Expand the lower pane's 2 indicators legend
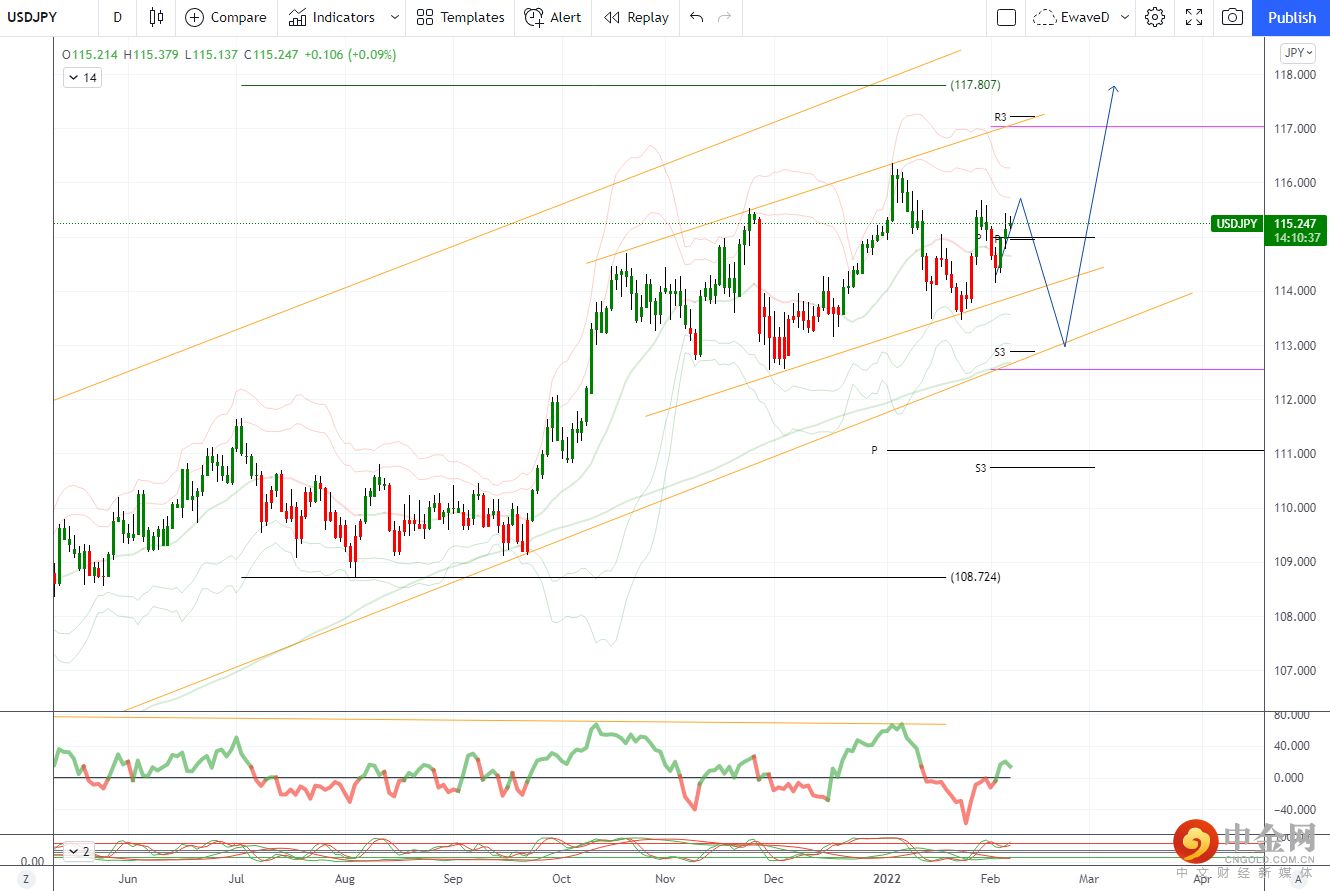Image resolution: width=1330 pixels, height=891 pixels. pyautogui.click(x=79, y=851)
